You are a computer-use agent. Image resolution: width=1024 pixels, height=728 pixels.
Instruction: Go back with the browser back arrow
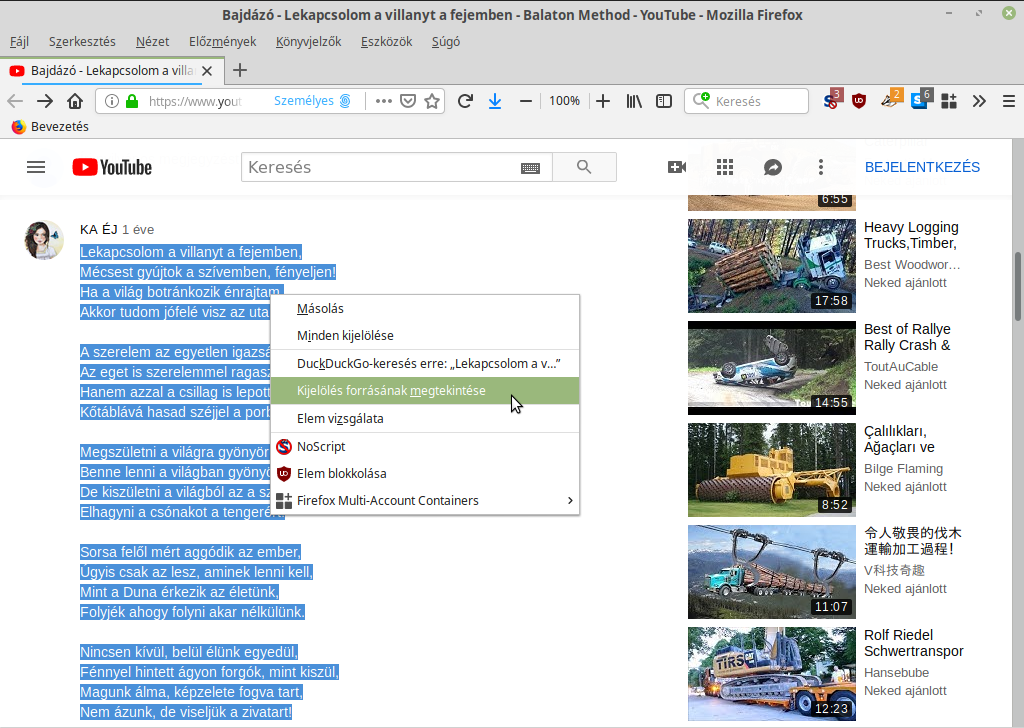coord(15,101)
